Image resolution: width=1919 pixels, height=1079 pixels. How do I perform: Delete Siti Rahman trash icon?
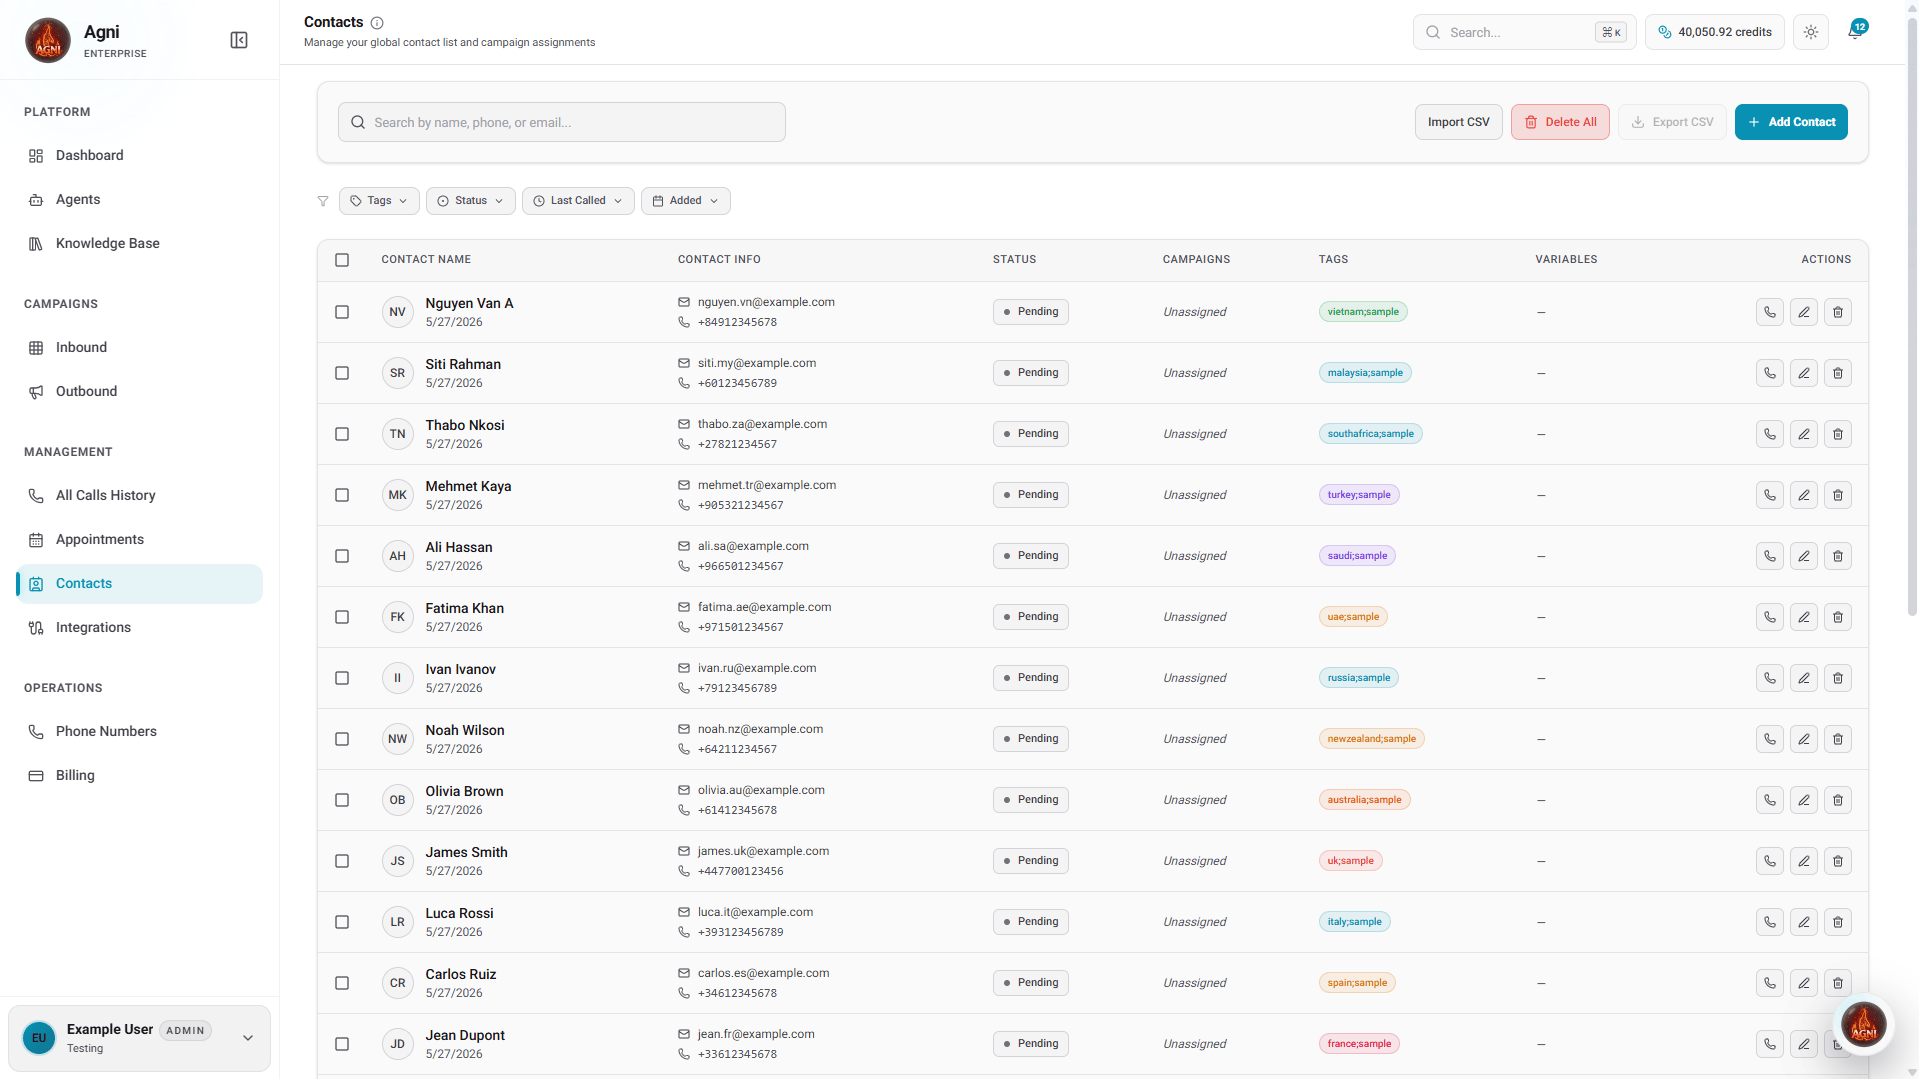[1838, 373]
